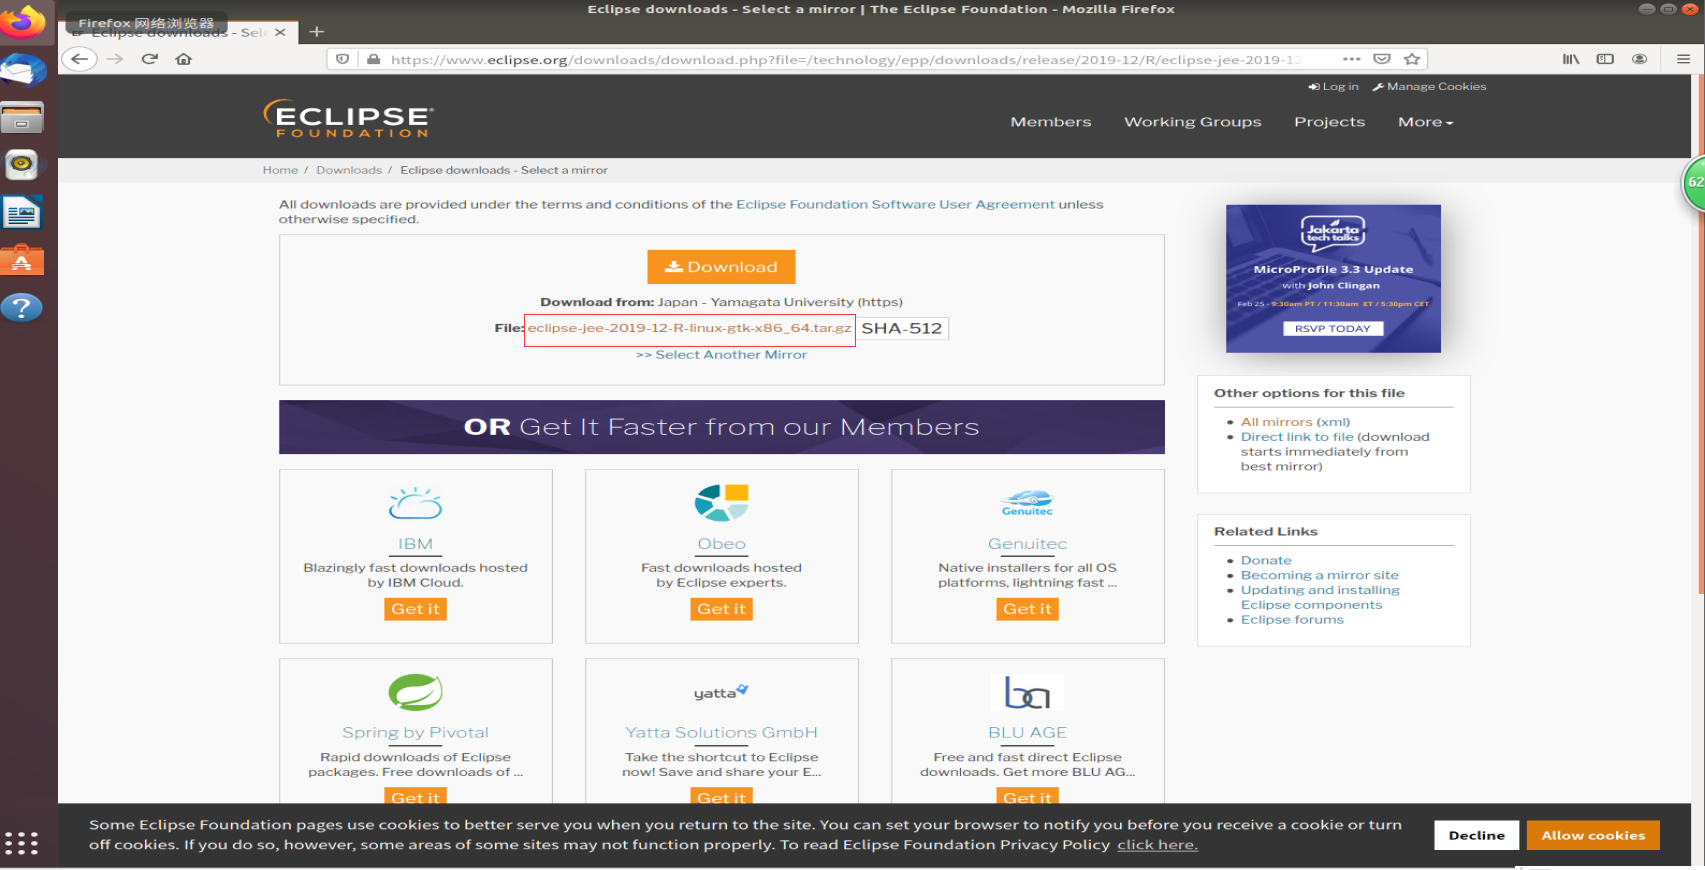Image resolution: width=1705 pixels, height=870 pixels.
Task: Reload the current page
Action: coord(150,59)
